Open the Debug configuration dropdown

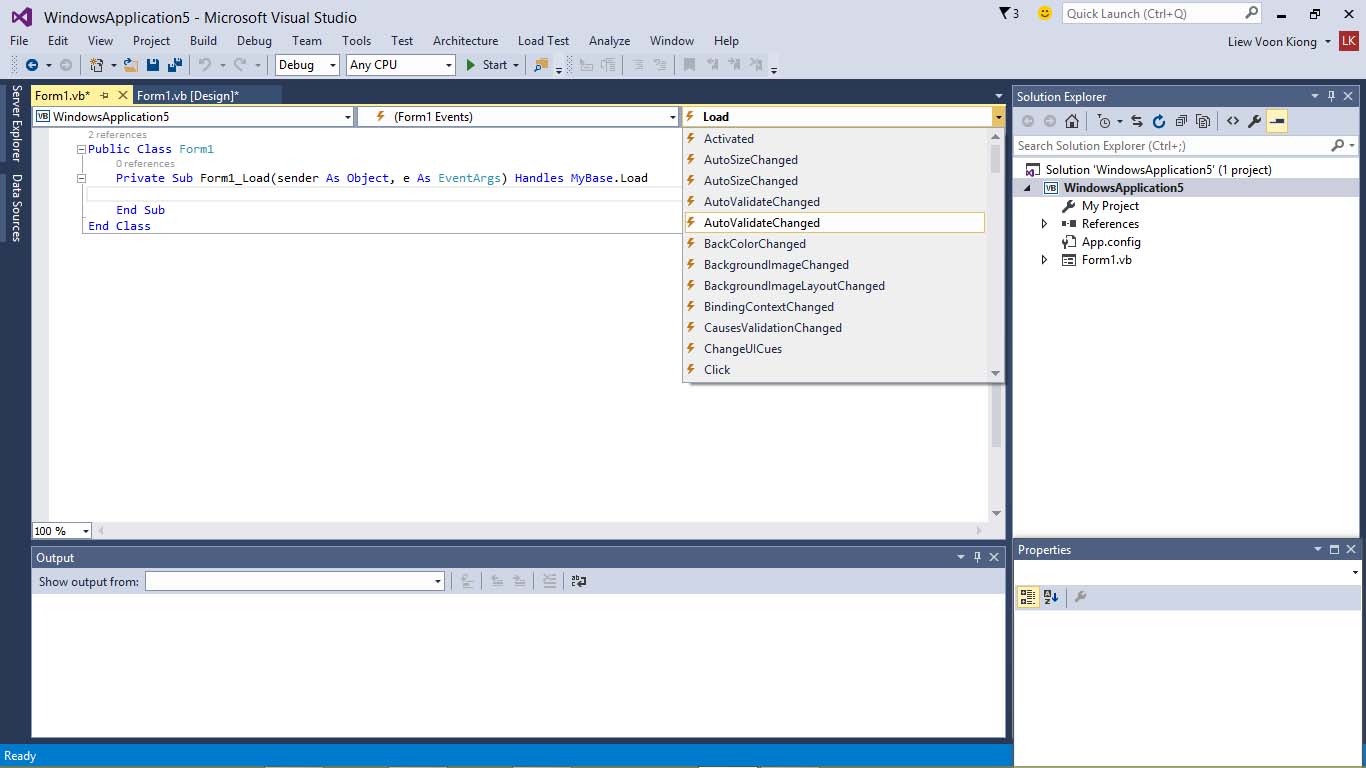308,65
